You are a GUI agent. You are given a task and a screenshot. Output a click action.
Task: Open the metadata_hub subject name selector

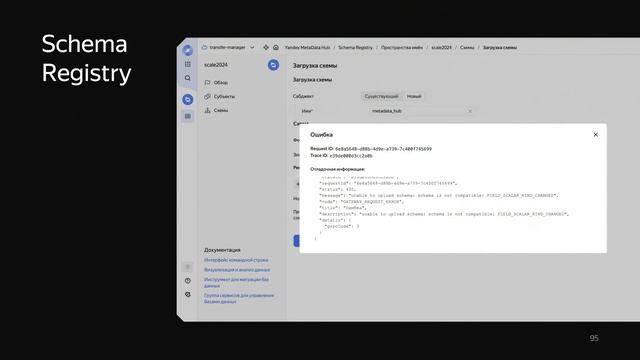pyautogui.click(x=422, y=111)
